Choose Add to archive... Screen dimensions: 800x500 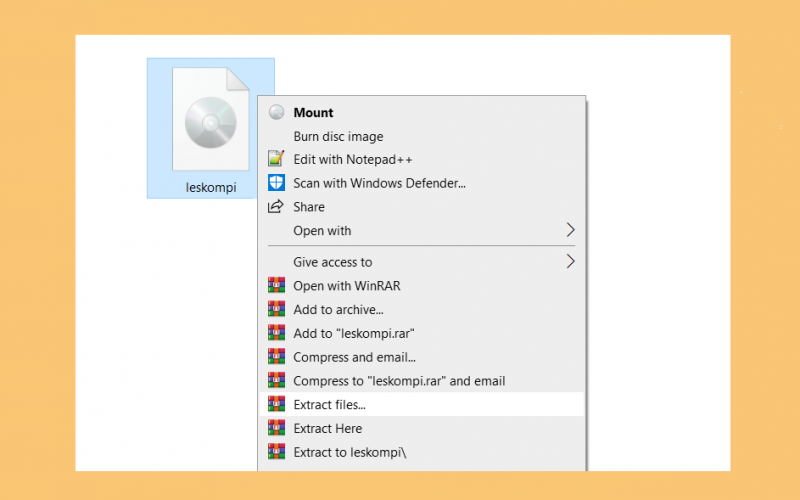coord(421,309)
